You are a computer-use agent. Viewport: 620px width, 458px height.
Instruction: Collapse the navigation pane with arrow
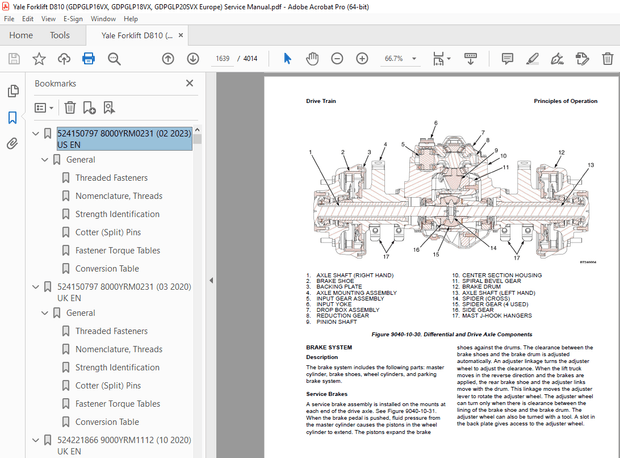211,280
